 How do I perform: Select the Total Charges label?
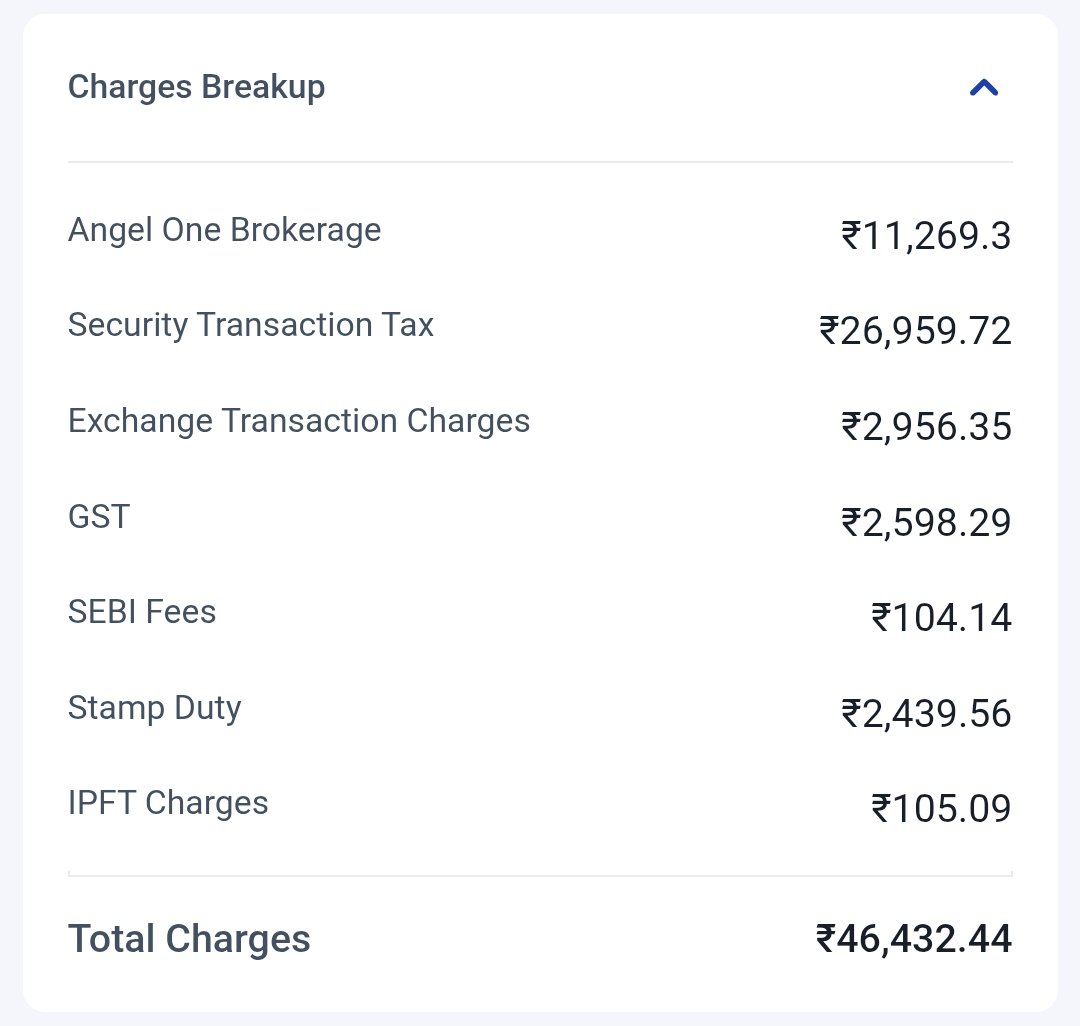[x=189, y=939]
